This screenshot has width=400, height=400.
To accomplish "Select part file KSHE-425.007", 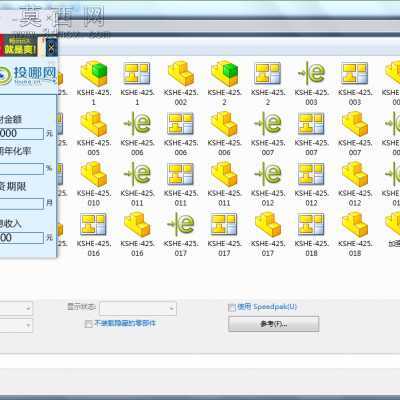I will click(355, 134).
